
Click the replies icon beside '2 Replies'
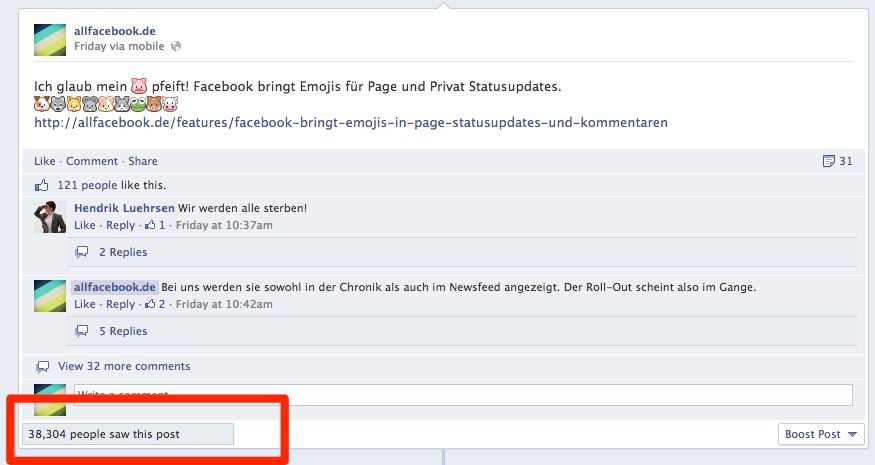(x=82, y=252)
